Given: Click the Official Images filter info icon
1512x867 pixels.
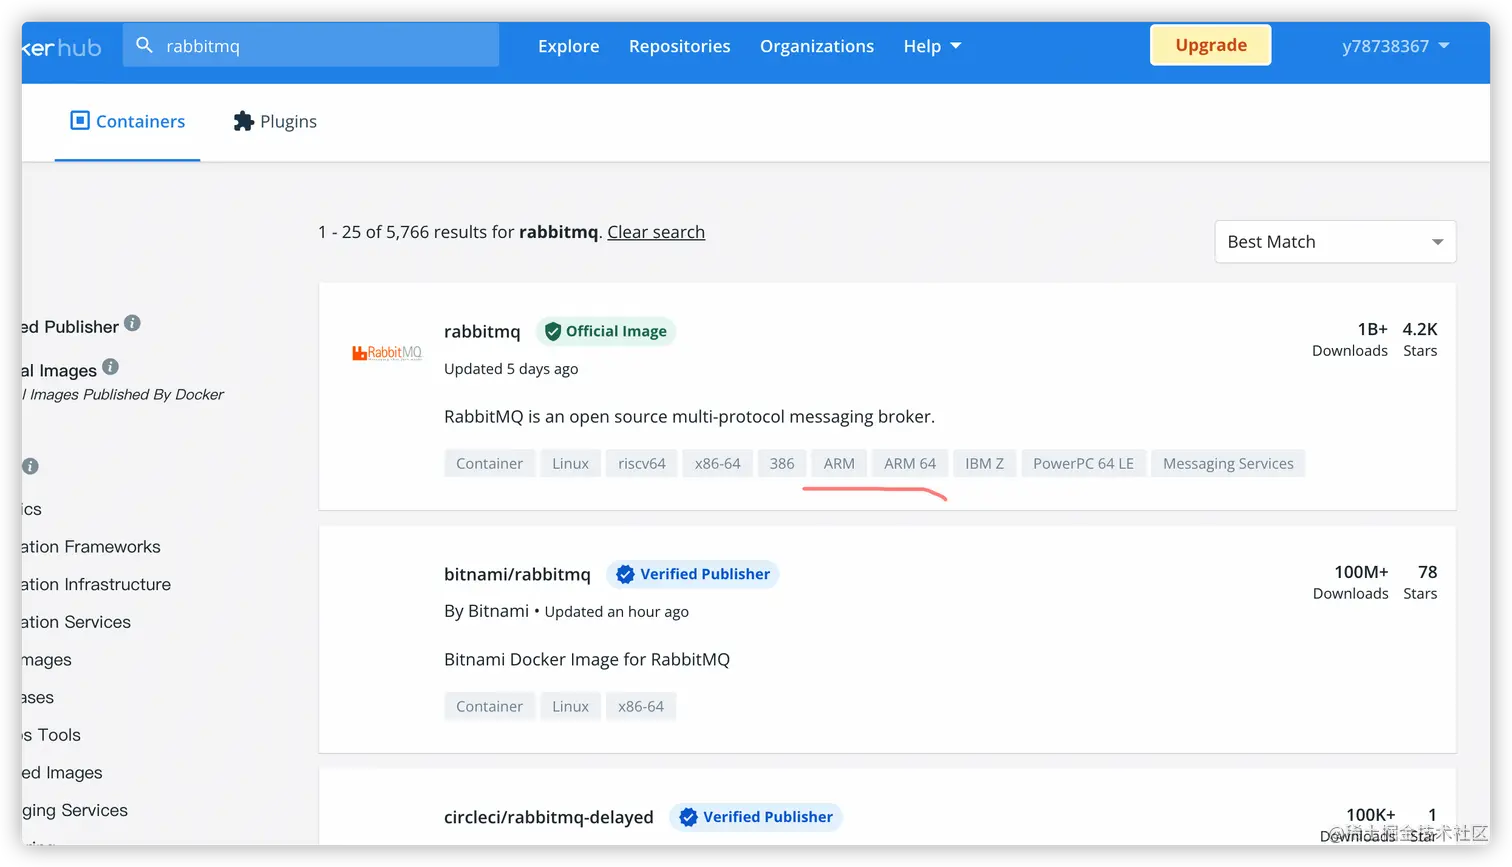Looking at the screenshot, I should click(x=110, y=367).
